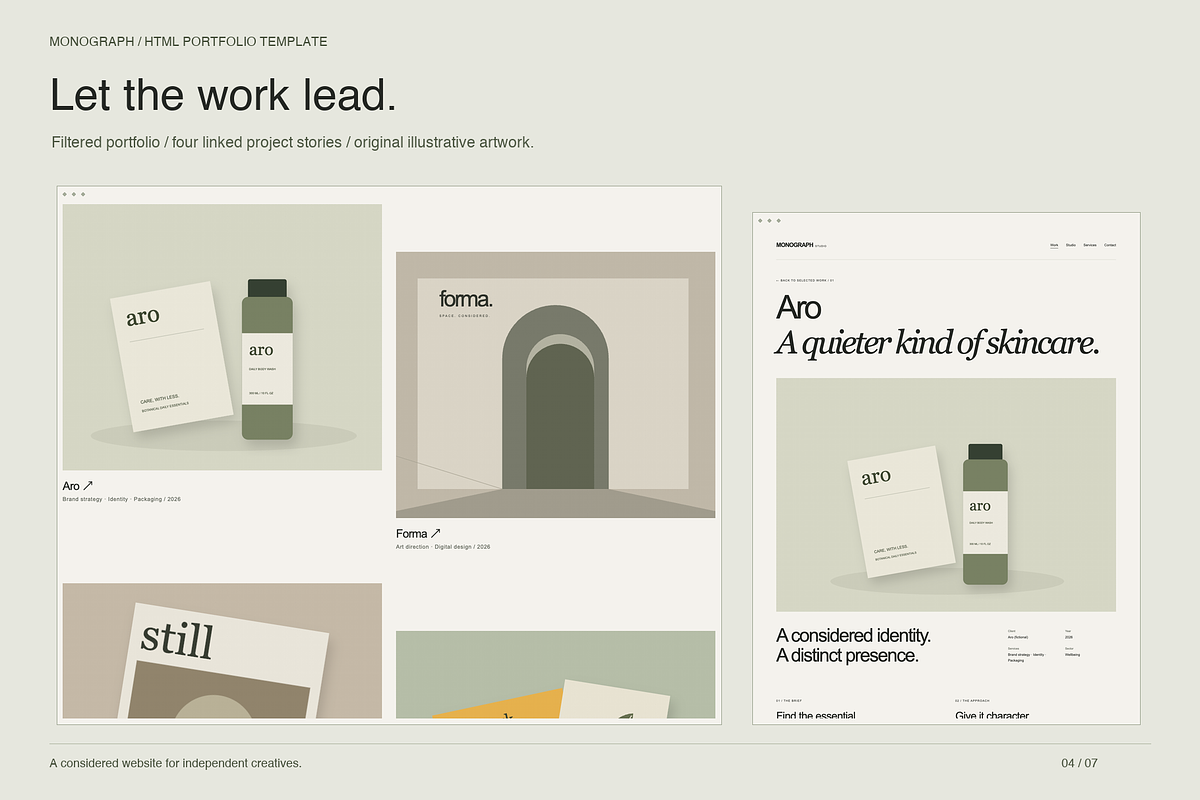Select 'A considered identity.' heading
The height and width of the screenshot is (800, 1200).
pyautogui.click(x=853, y=635)
